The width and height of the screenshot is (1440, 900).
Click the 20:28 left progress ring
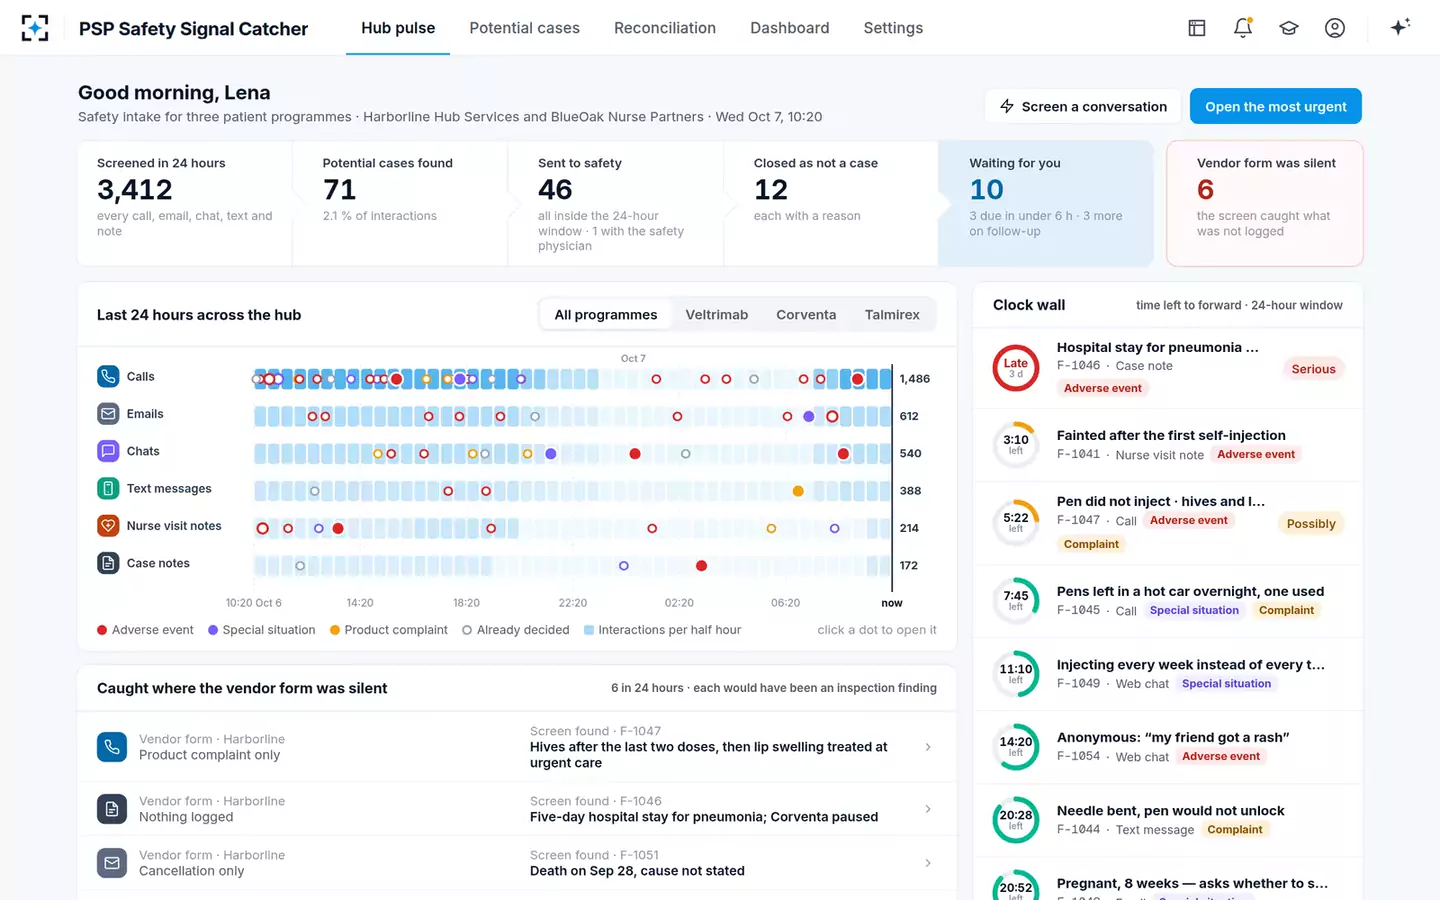pos(1015,819)
